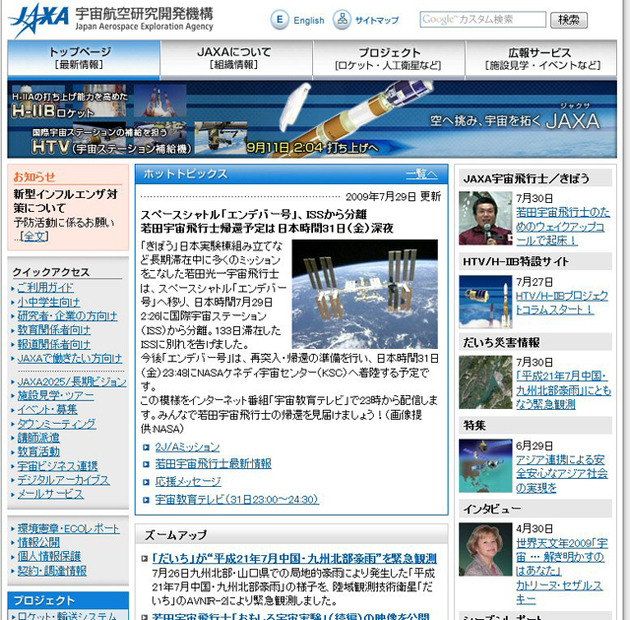Open the JAXA2025/長期ビジョン link
This screenshot has height=620, width=630.
coord(72,381)
